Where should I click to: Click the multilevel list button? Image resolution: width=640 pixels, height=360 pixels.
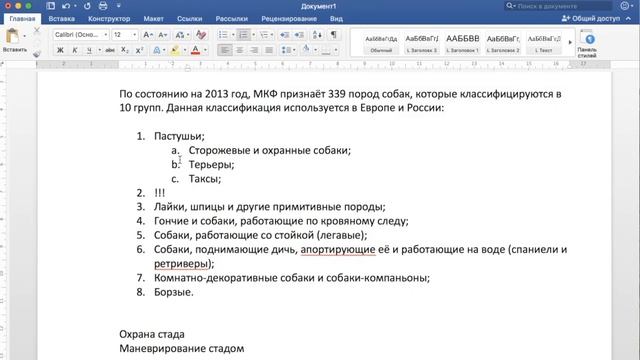click(264, 35)
